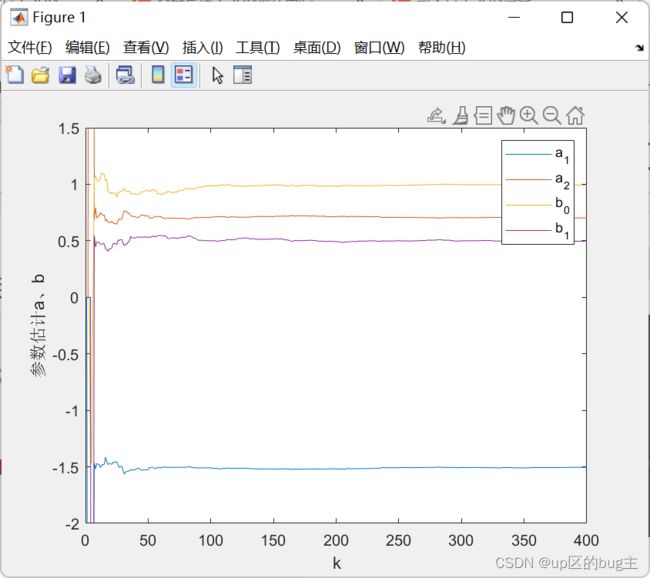
Task: Click the dock figure arrow in menu bar
Action: click(x=639, y=48)
